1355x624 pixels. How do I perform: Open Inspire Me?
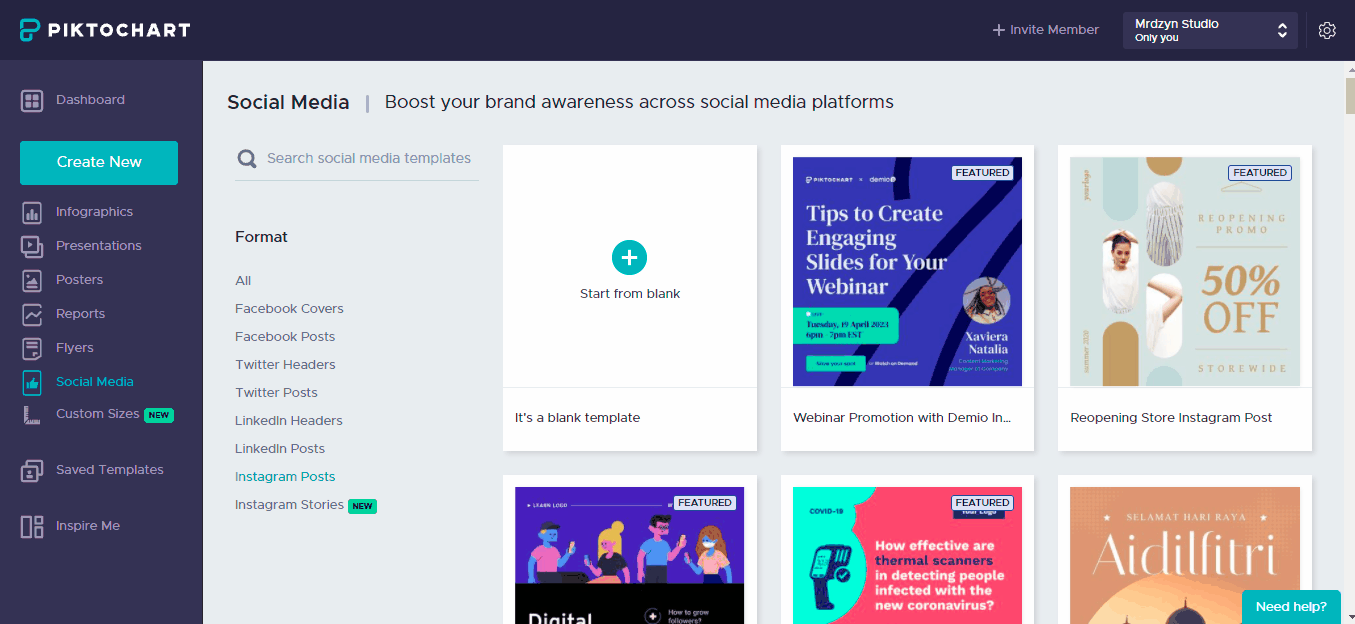point(87,526)
